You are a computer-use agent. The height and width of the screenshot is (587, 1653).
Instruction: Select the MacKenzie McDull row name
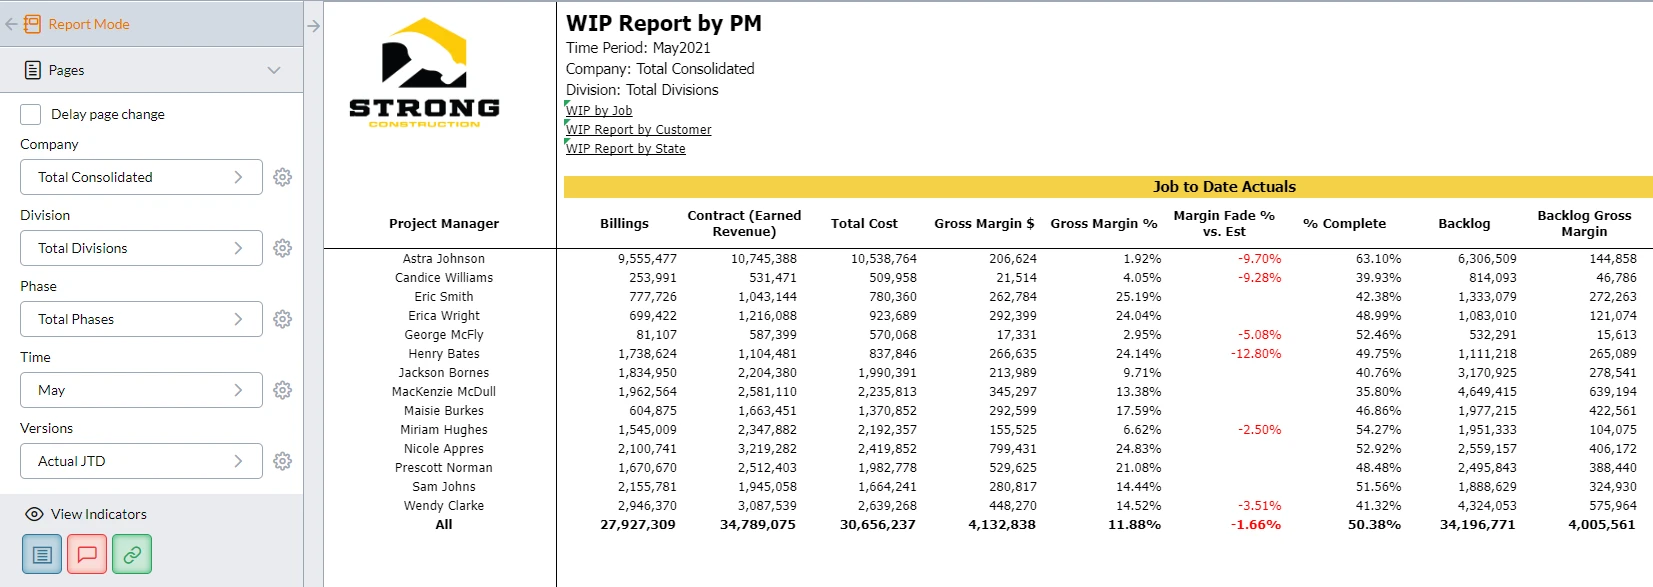(x=444, y=392)
